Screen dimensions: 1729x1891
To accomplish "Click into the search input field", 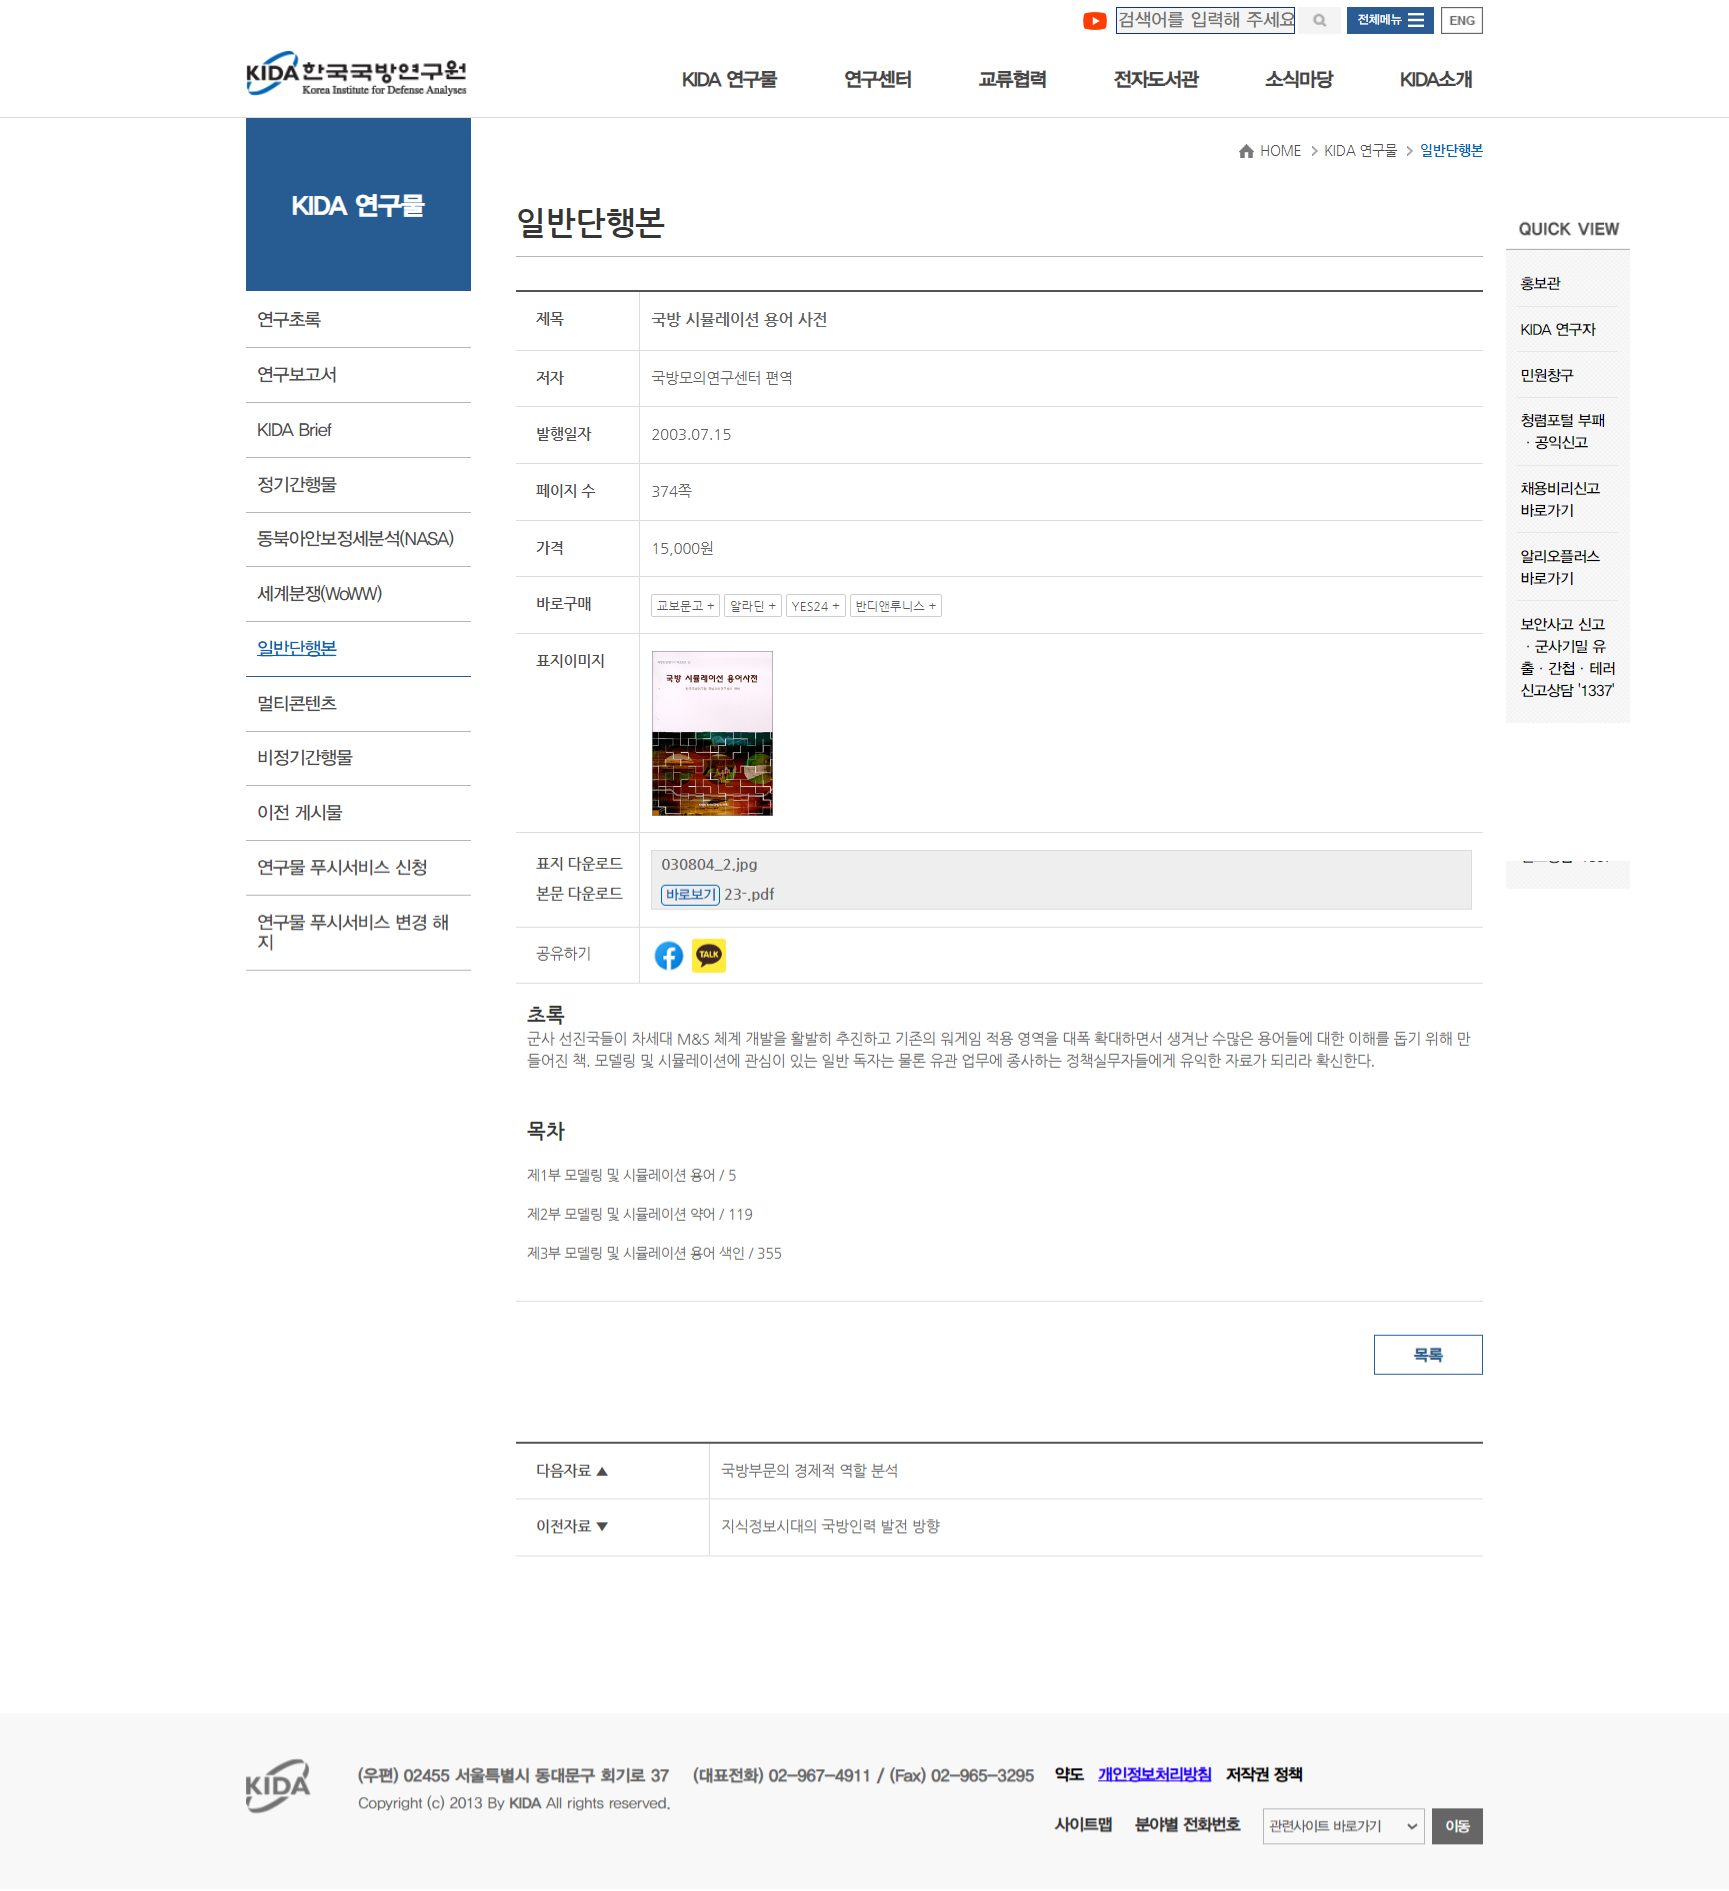I will coord(1204,21).
